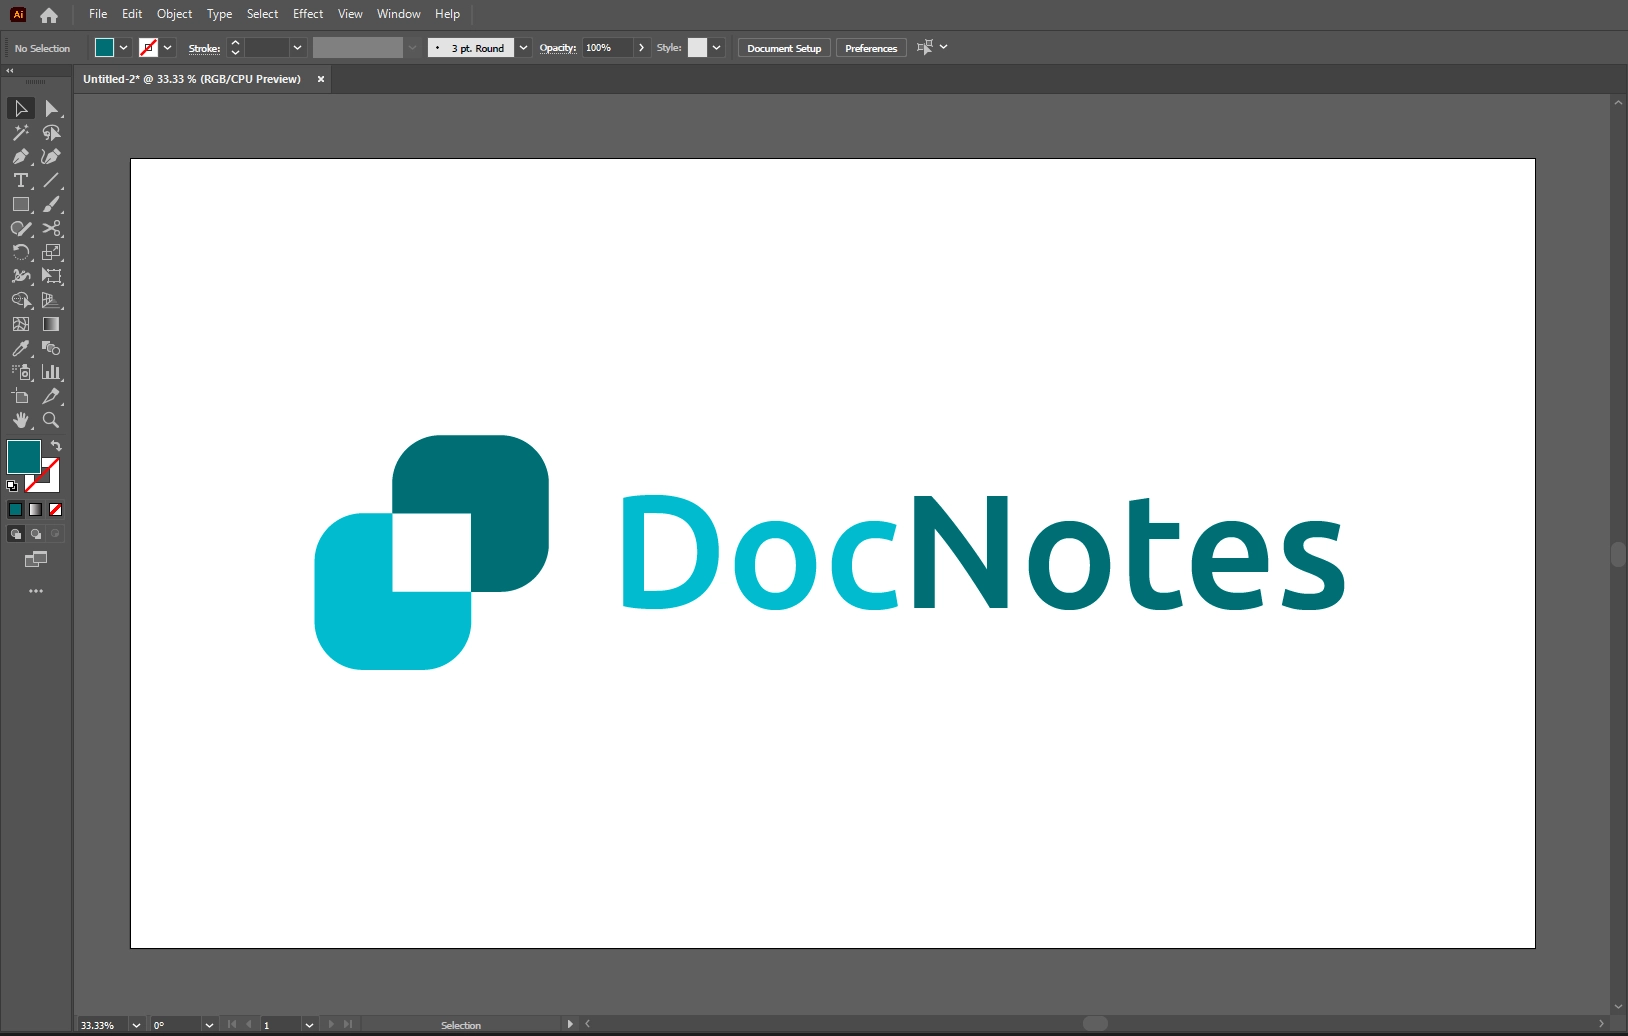Close the Untitled-2 document tab
This screenshot has width=1628, height=1036.
[x=321, y=79]
